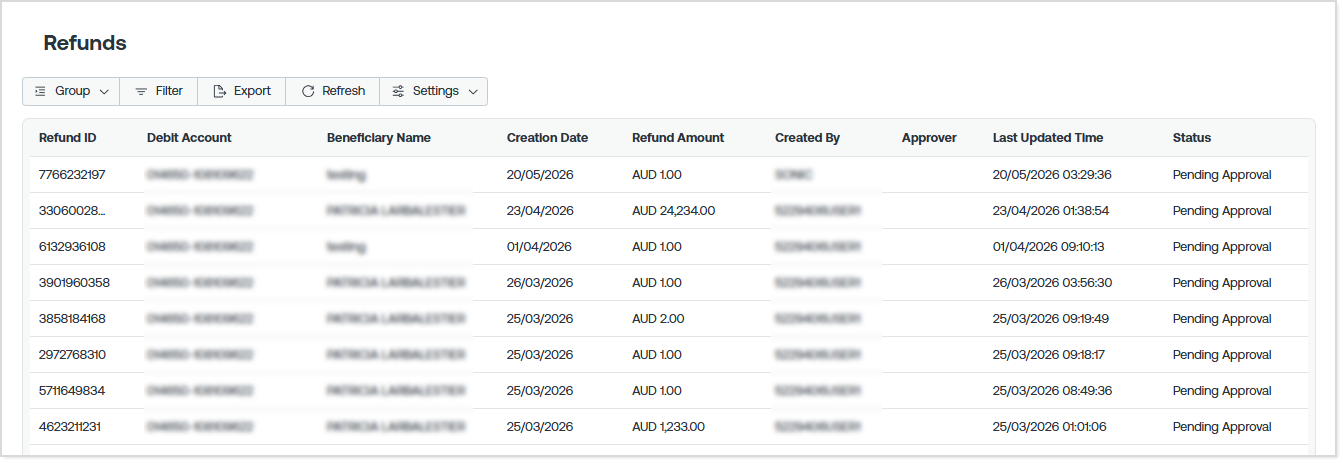Expand the Group dropdown chevron

pyautogui.click(x=104, y=91)
